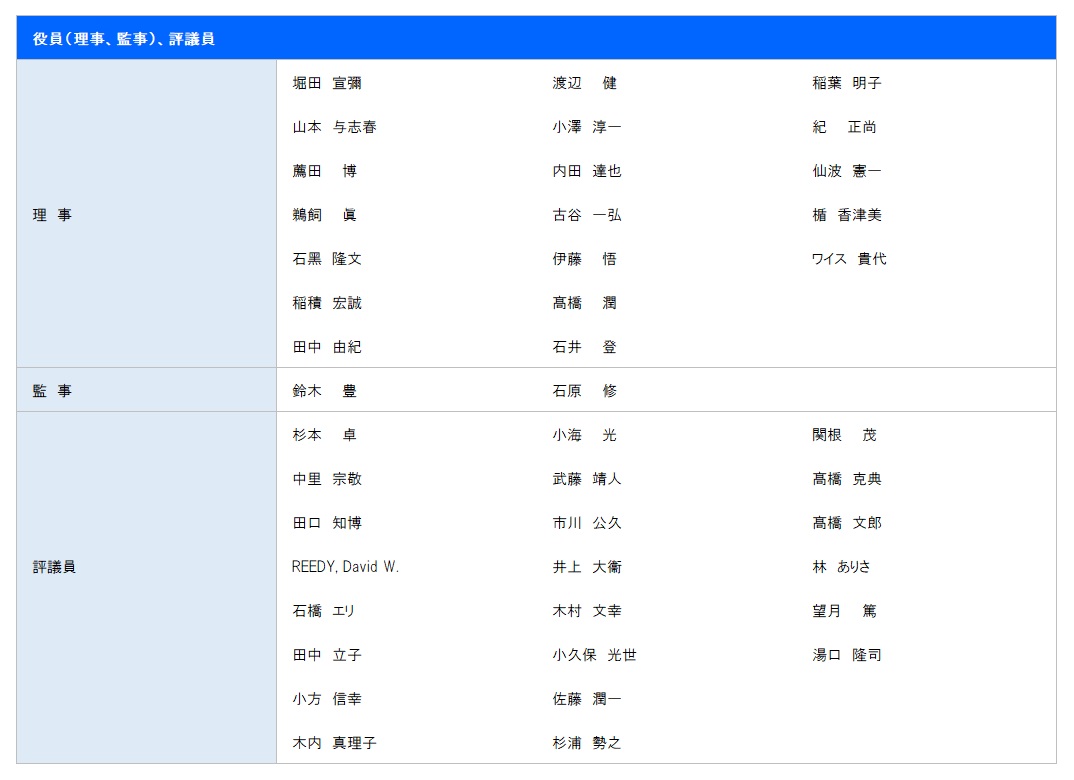Select the name 石橋 エリ
Viewport: 1074px width, 780px height.
324,611
